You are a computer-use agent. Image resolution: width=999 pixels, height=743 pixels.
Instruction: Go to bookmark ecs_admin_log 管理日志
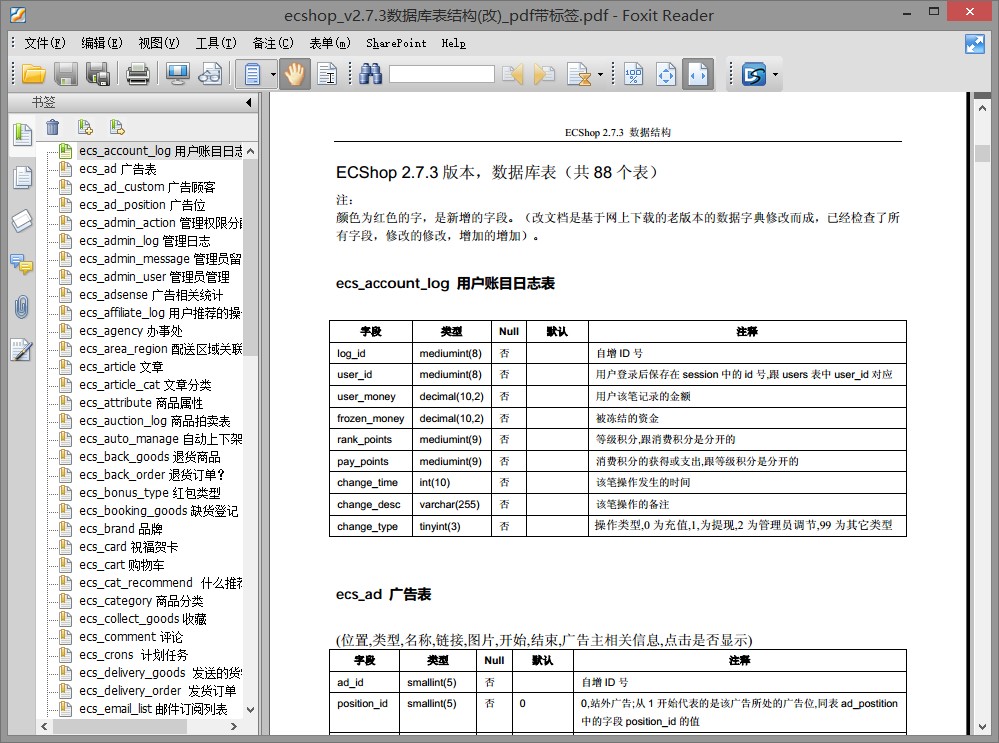145,241
